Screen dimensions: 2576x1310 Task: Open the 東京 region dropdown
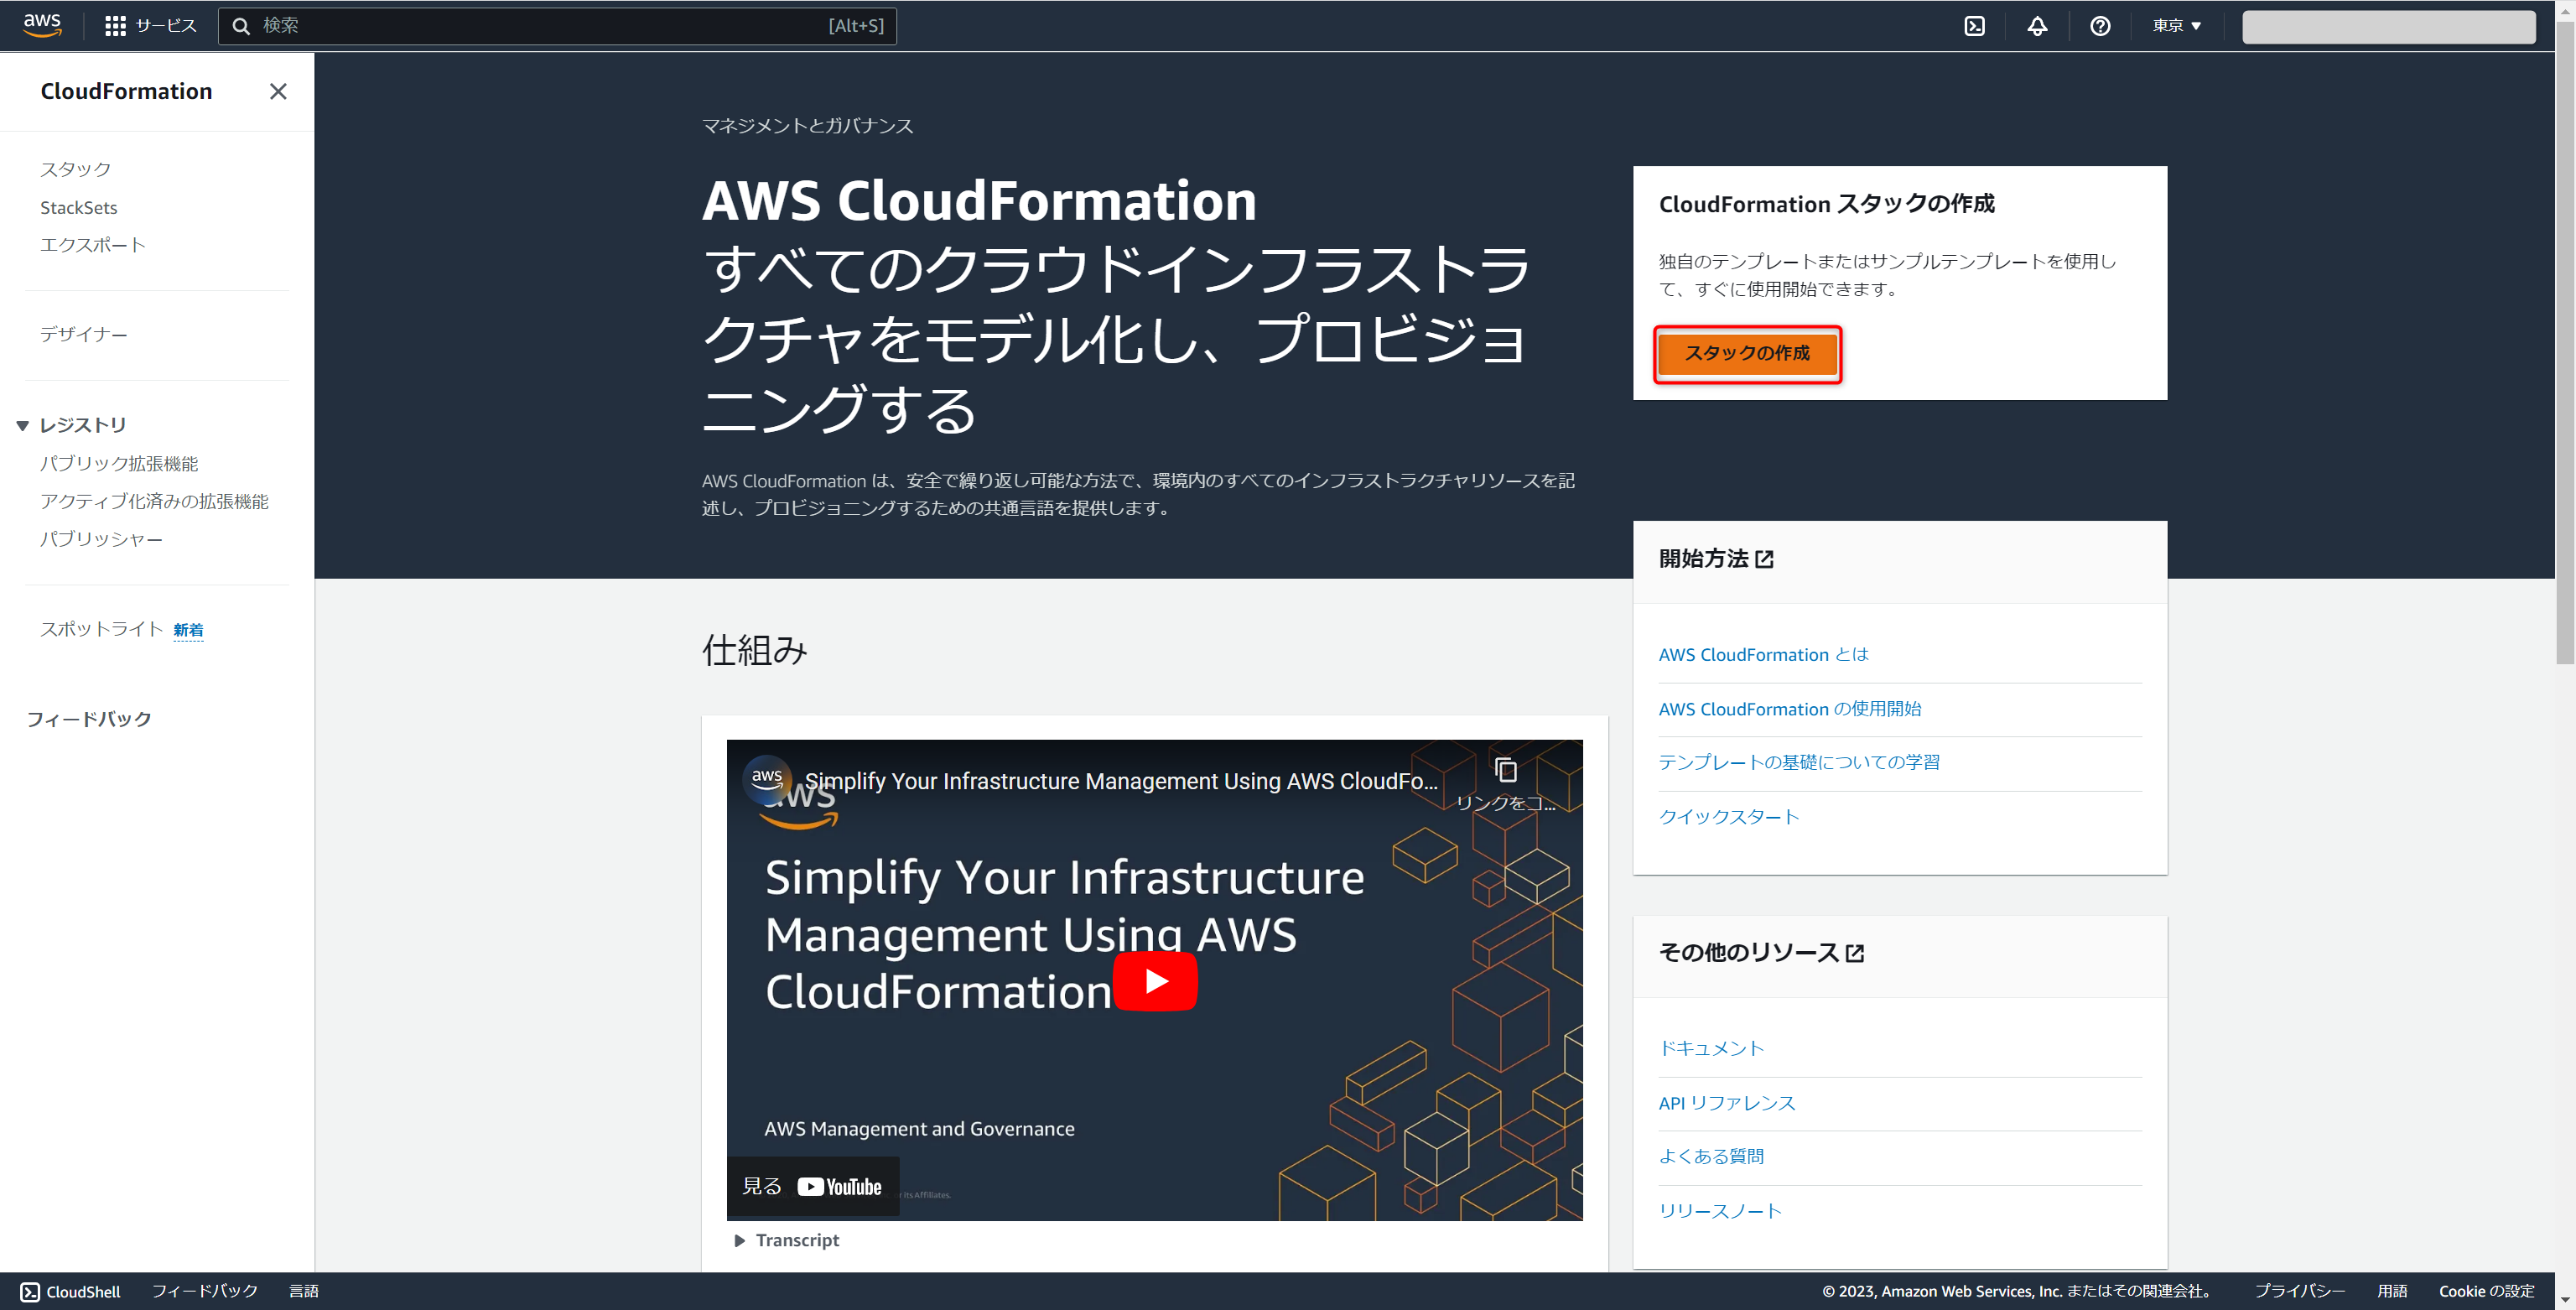[2177, 26]
